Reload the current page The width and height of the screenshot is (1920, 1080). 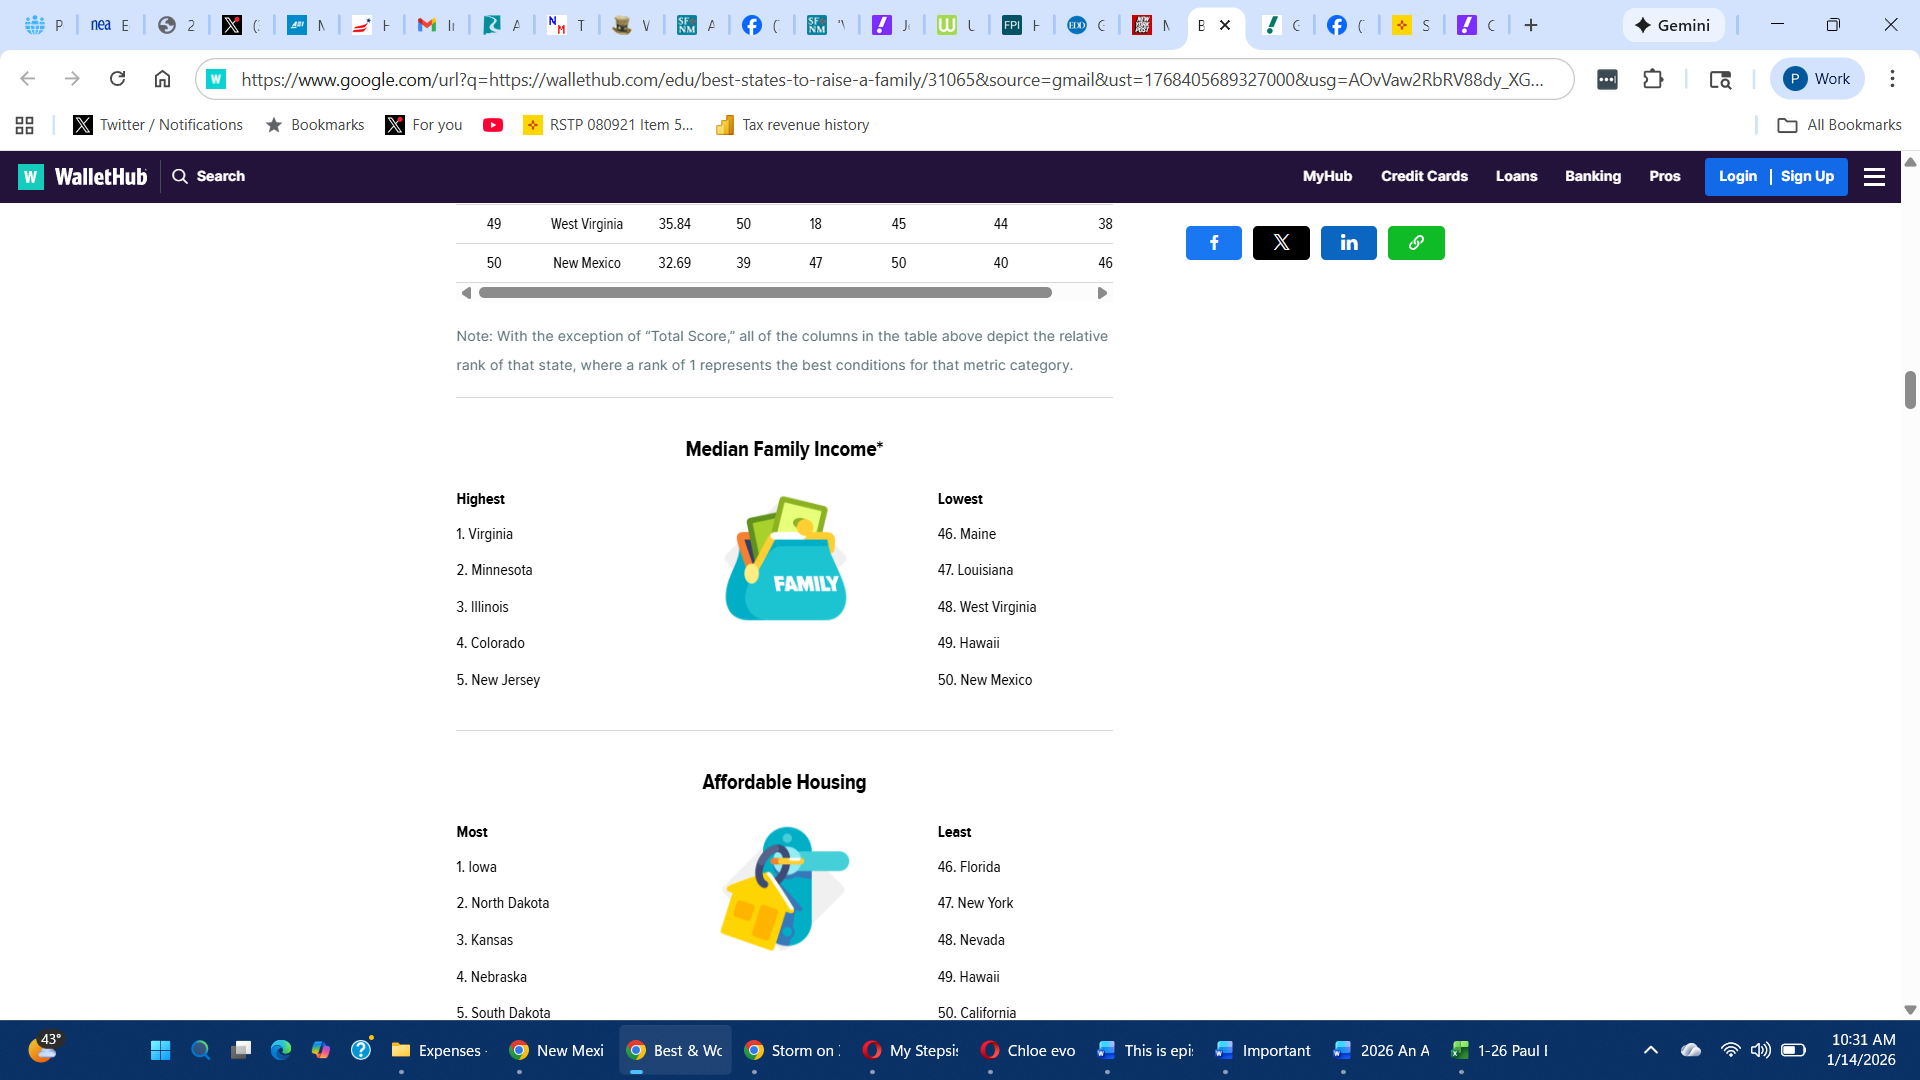click(117, 79)
